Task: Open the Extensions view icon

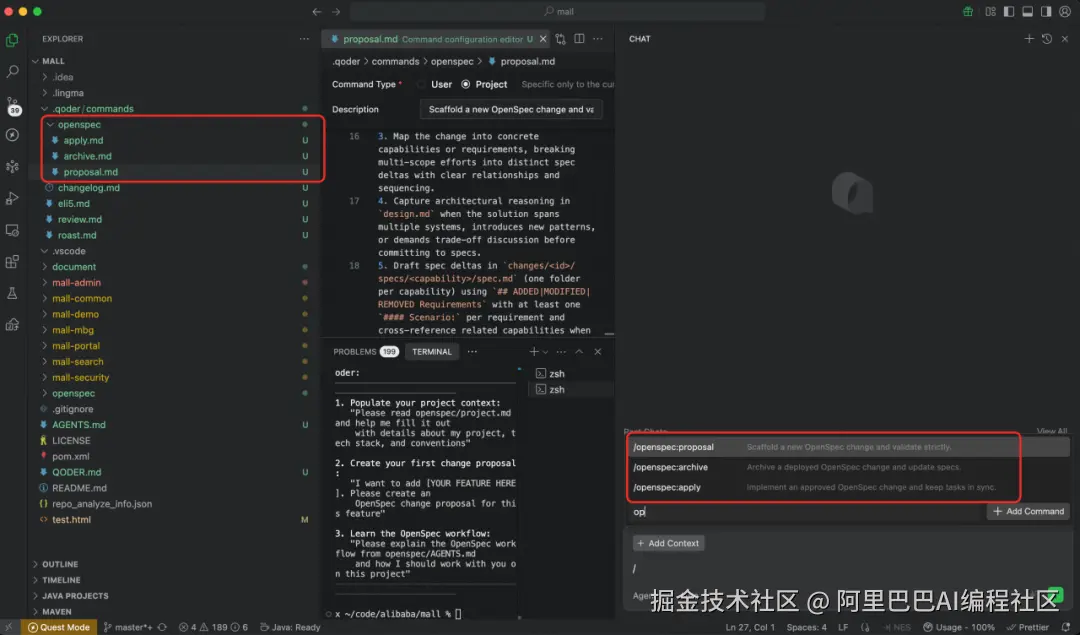Action: [12, 262]
